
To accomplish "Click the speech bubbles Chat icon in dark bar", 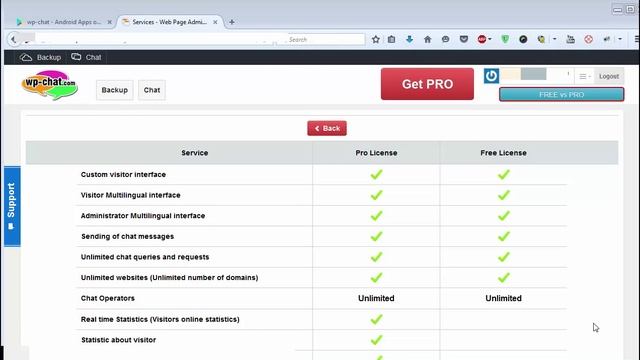I will pyautogui.click(x=76, y=57).
